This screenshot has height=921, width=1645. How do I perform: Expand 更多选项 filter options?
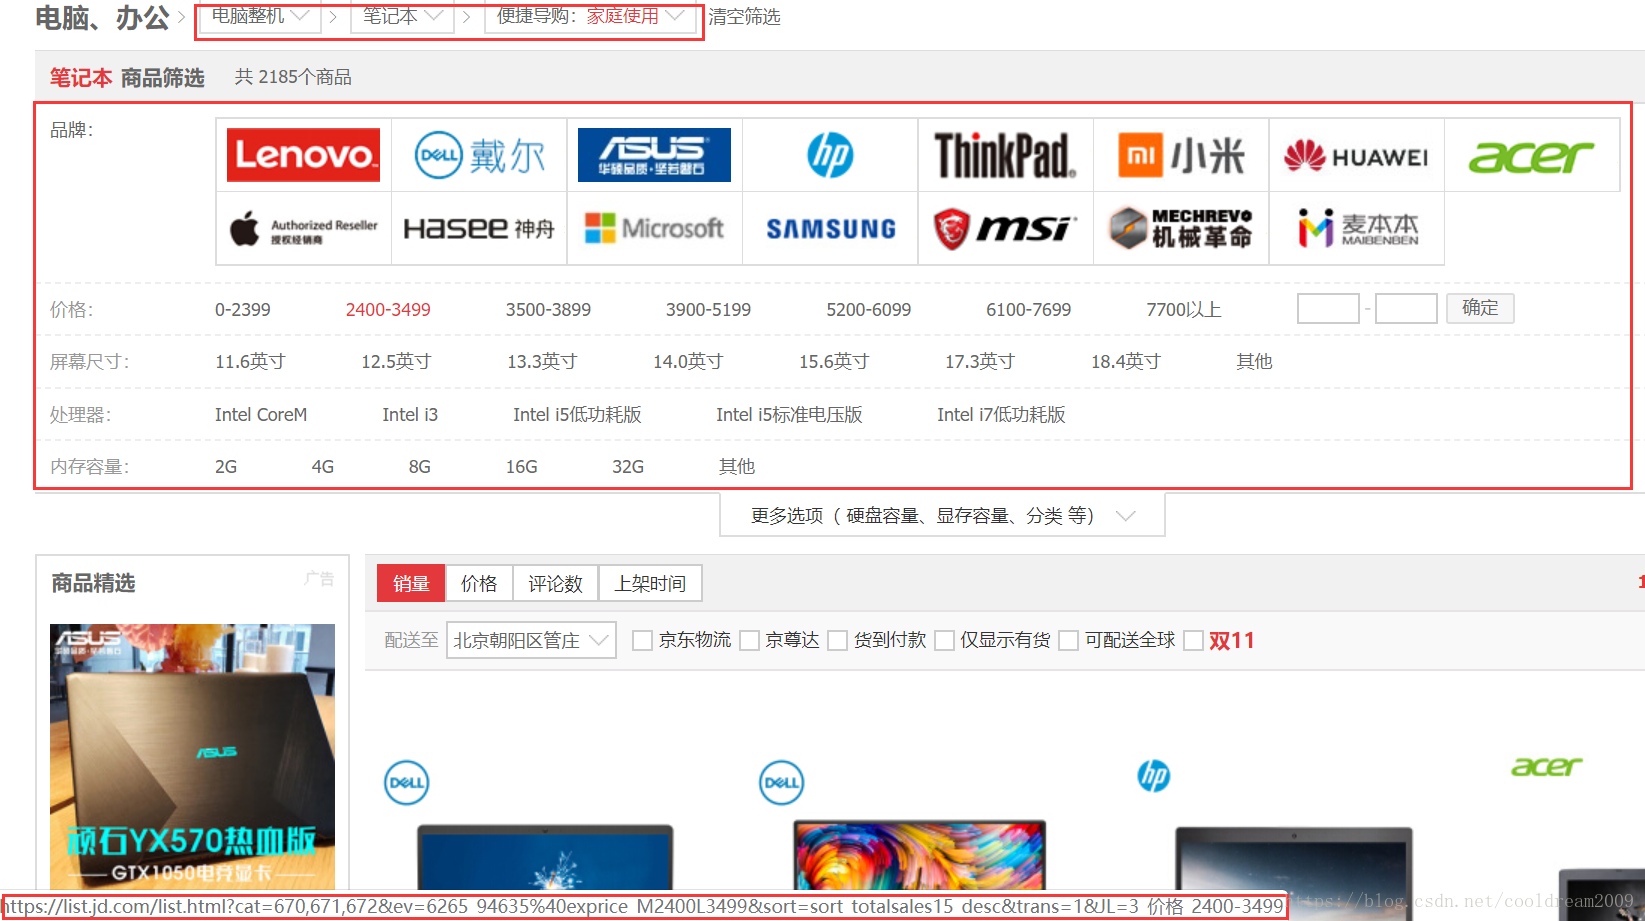[x=942, y=515]
